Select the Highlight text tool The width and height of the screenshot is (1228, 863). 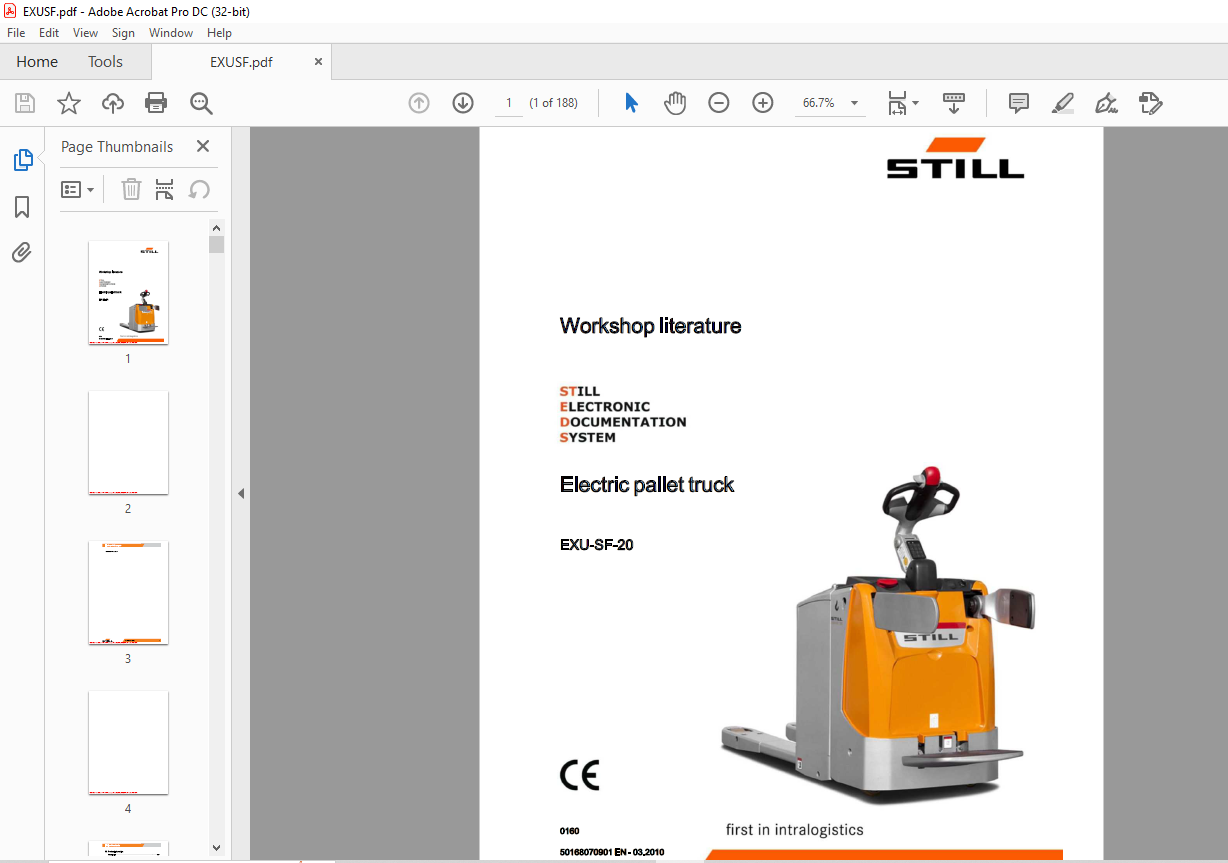point(1062,103)
